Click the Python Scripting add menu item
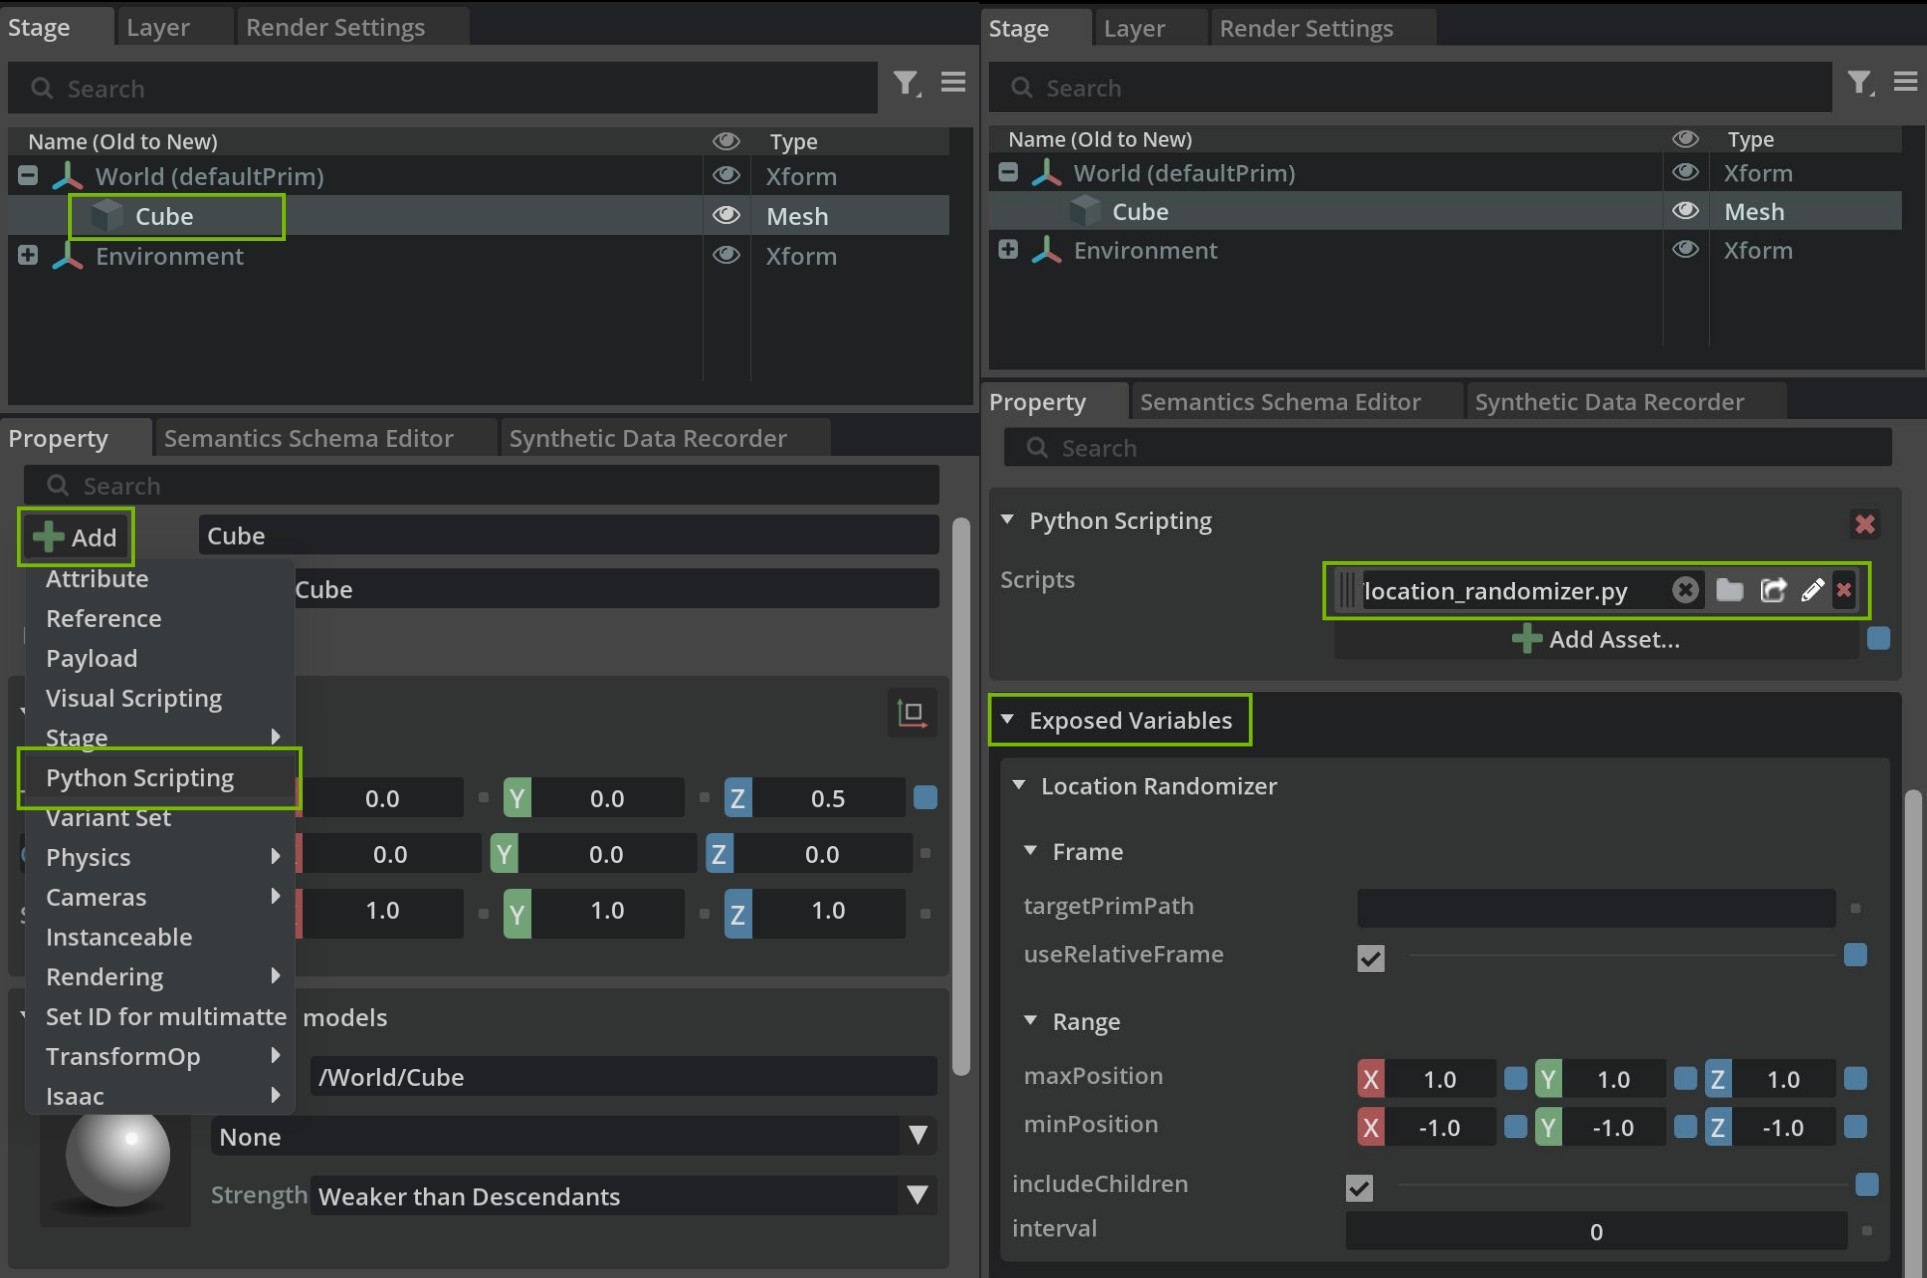This screenshot has width=1927, height=1278. pos(140,776)
